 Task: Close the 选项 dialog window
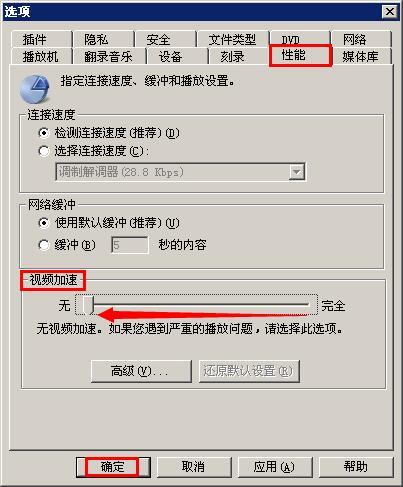390,12
